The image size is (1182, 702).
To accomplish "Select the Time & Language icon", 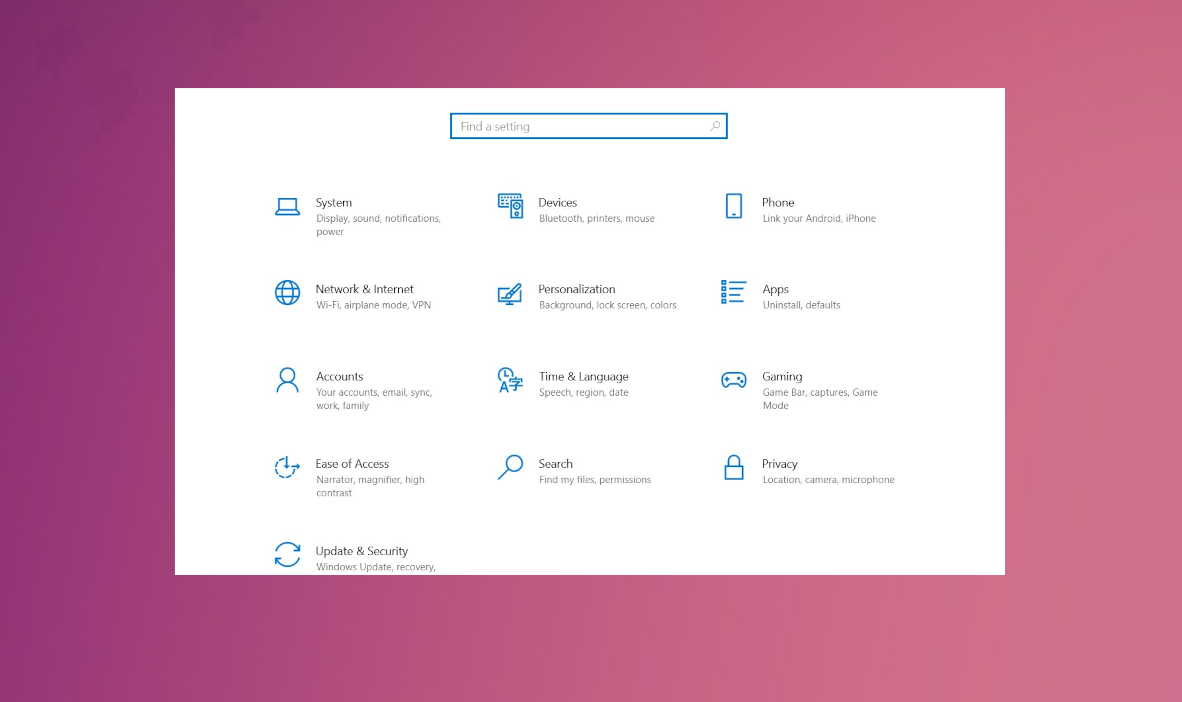I will 510,380.
